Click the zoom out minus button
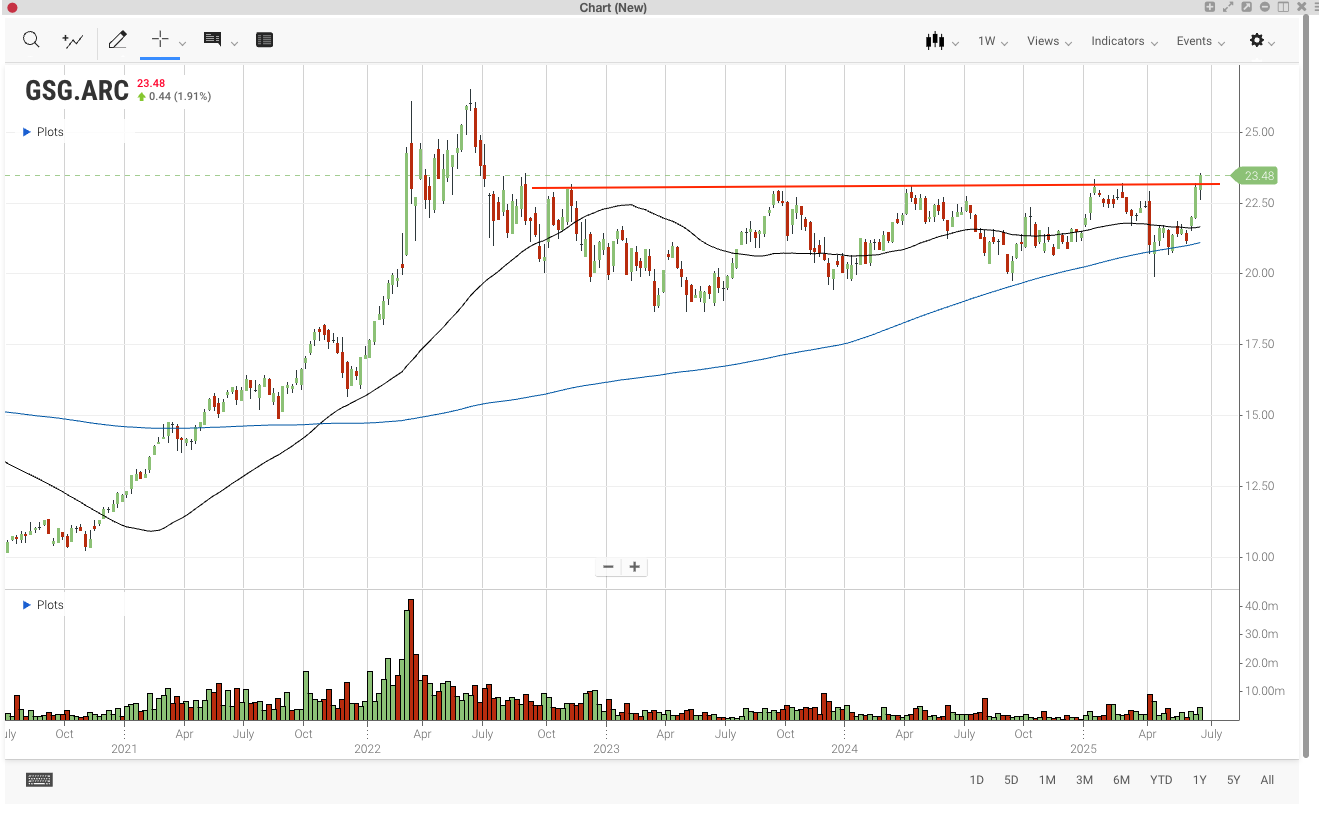Screen dimensions: 1319x816 (x=608, y=567)
